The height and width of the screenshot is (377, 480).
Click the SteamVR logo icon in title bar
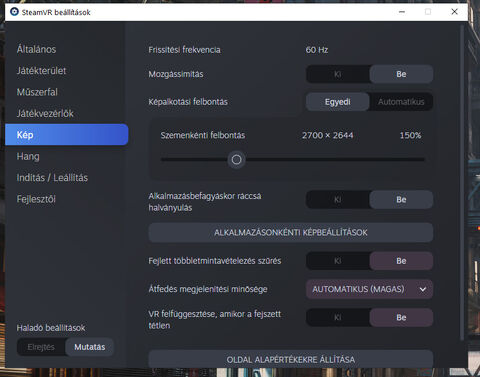point(14,12)
